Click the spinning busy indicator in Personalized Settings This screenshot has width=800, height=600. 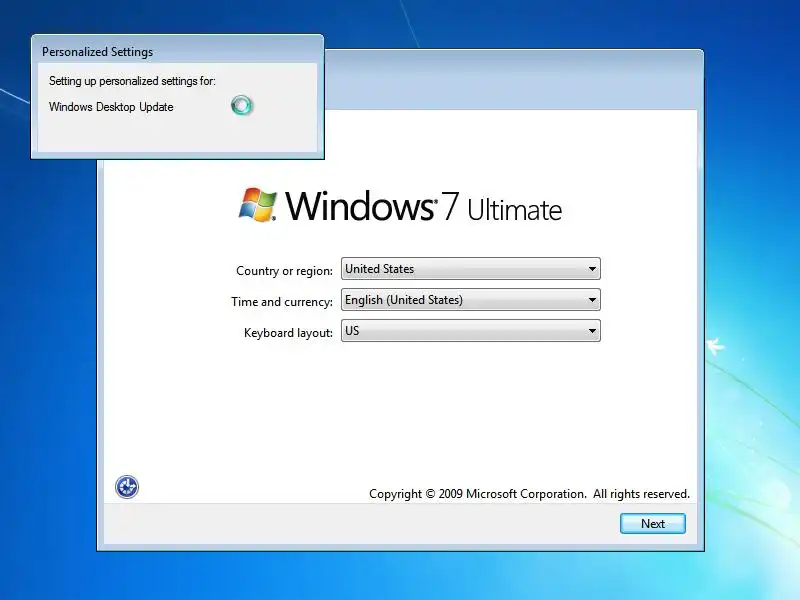point(242,106)
